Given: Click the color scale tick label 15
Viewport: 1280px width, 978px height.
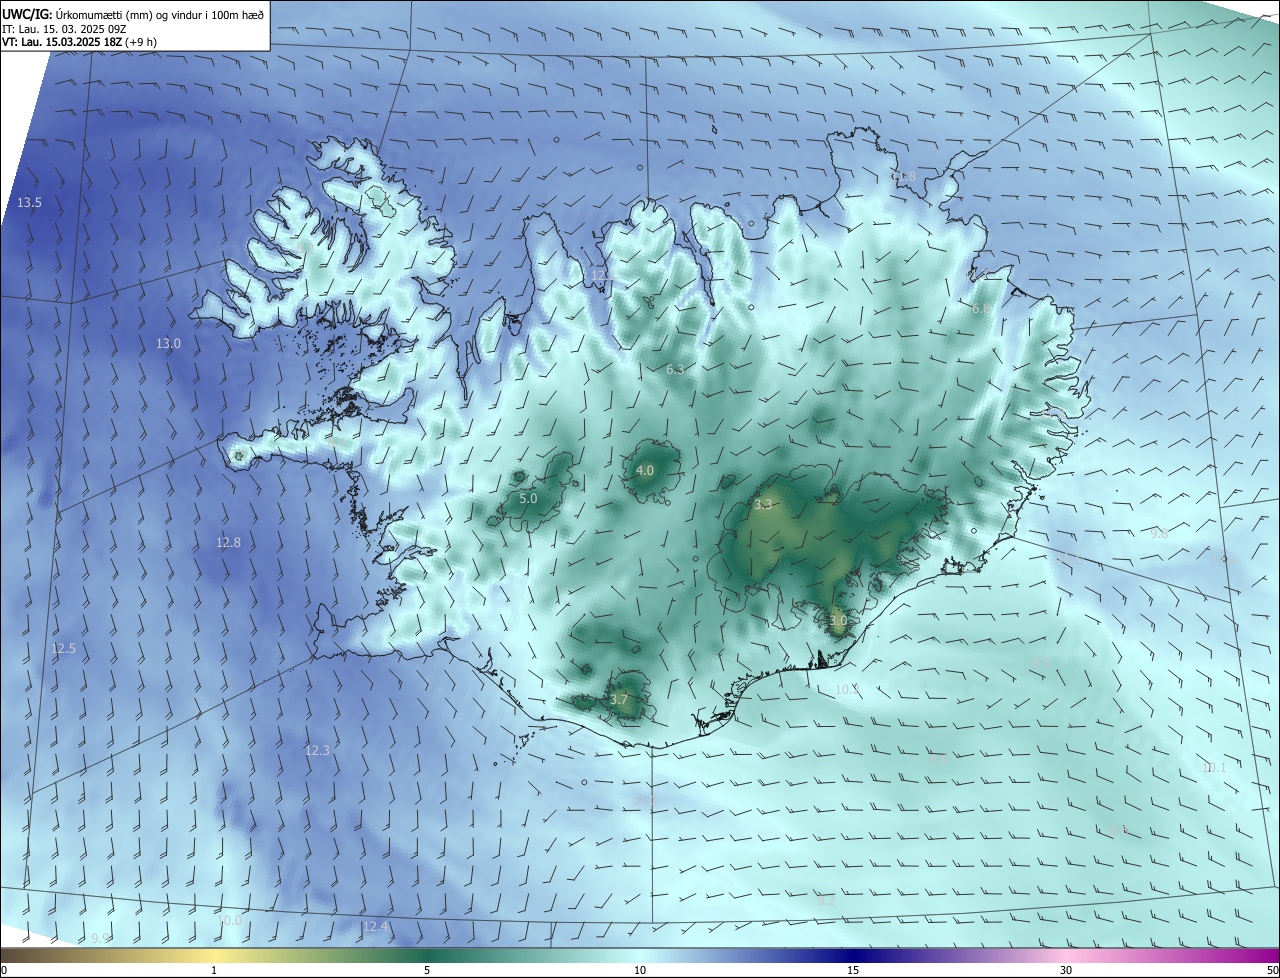Looking at the screenshot, I should tap(853, 970).
